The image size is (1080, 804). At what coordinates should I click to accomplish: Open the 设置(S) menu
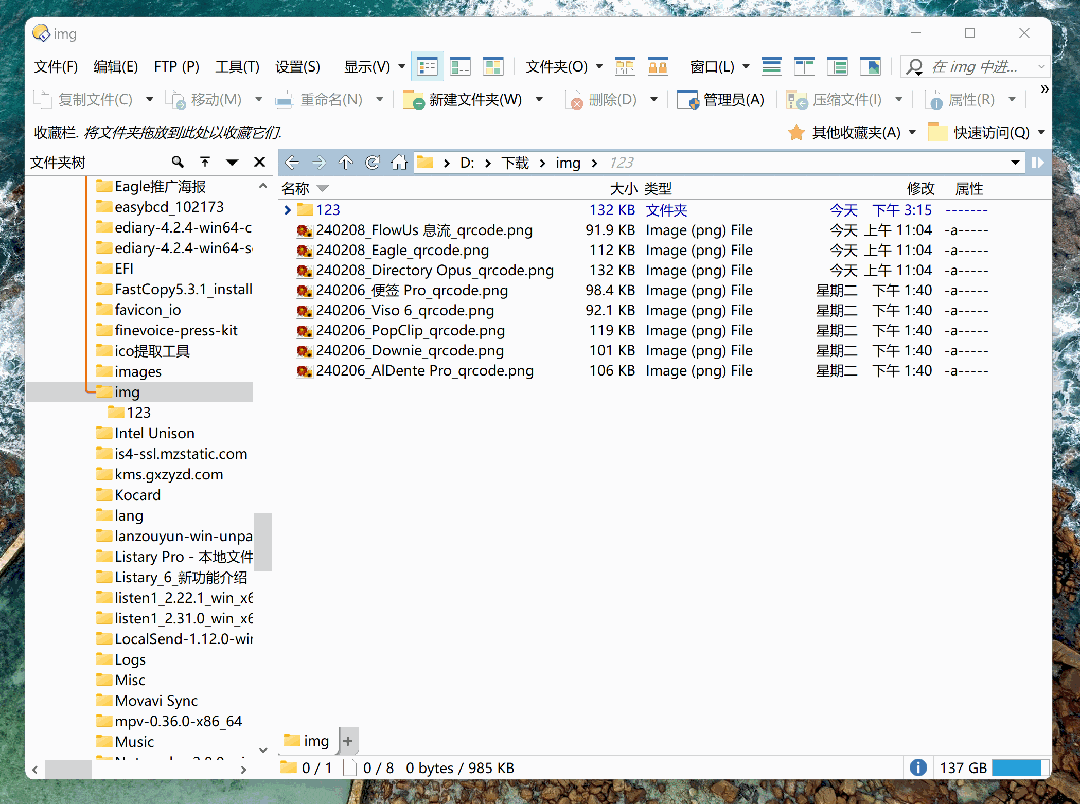(298, 67)
